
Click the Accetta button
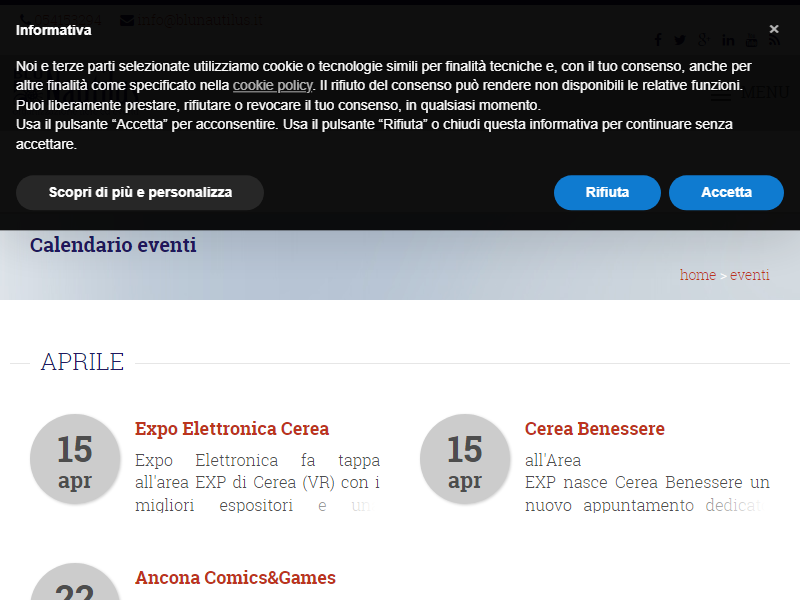tap(726, 192)
